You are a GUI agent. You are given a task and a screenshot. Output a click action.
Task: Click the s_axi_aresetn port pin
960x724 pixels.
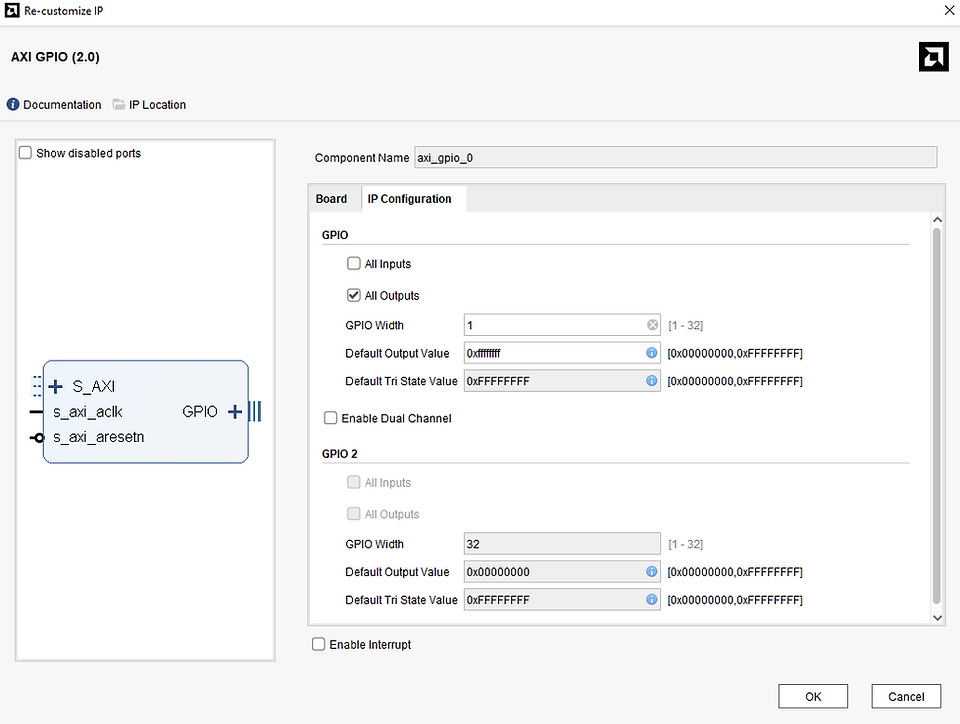pos(37,438)
